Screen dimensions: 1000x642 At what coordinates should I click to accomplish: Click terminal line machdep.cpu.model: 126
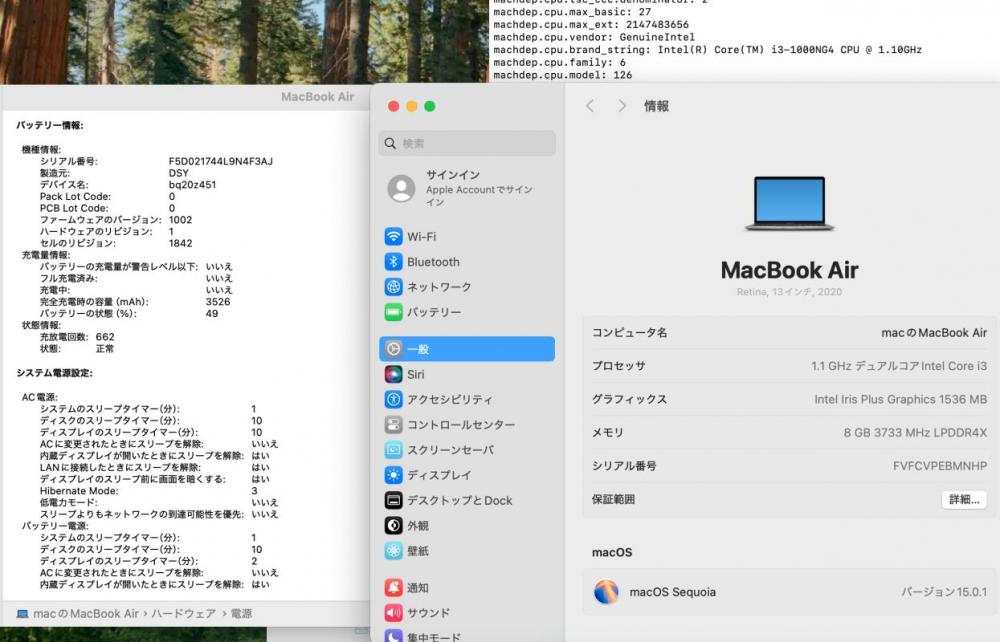coord(562,75)
